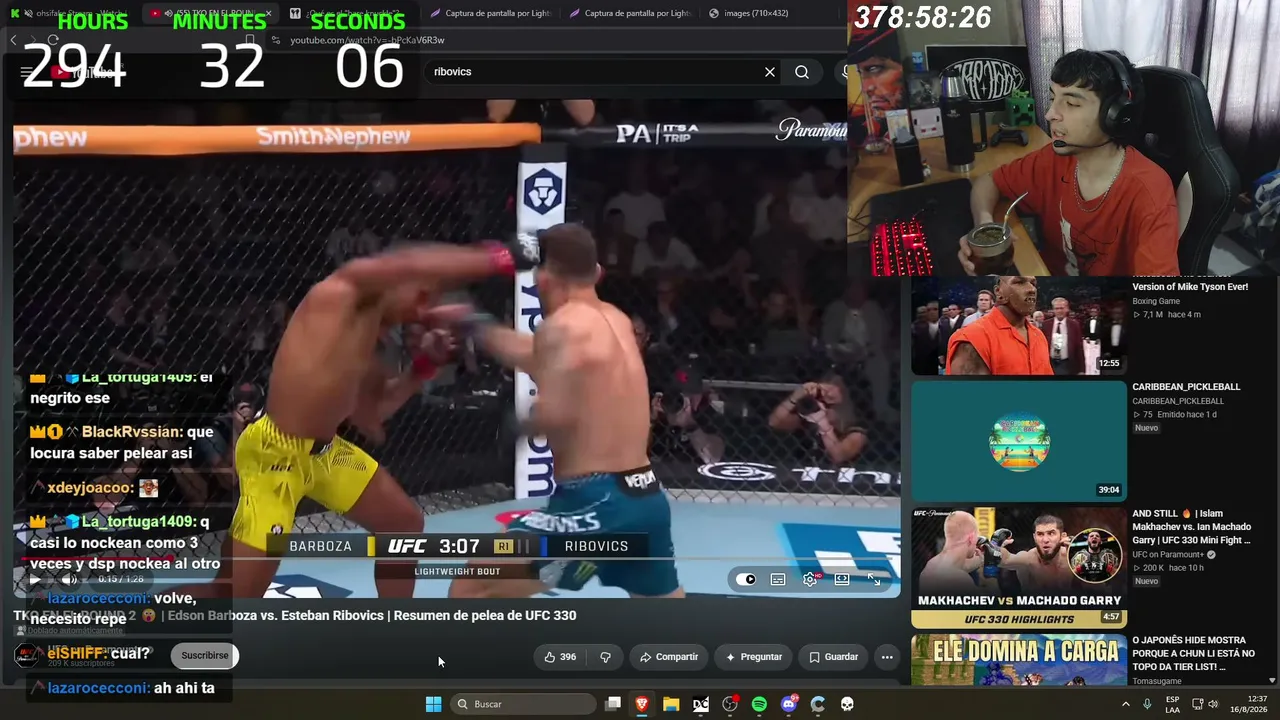Open Discord from the taskbar
Image resolution: width=1280 pixels, height=720 pixels.
pos(789,704)
